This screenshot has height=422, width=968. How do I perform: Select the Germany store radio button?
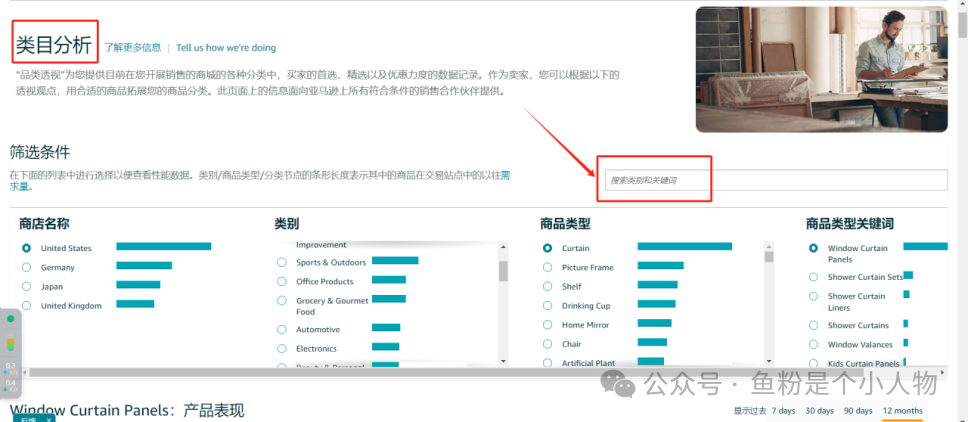[x=27, y=267]
